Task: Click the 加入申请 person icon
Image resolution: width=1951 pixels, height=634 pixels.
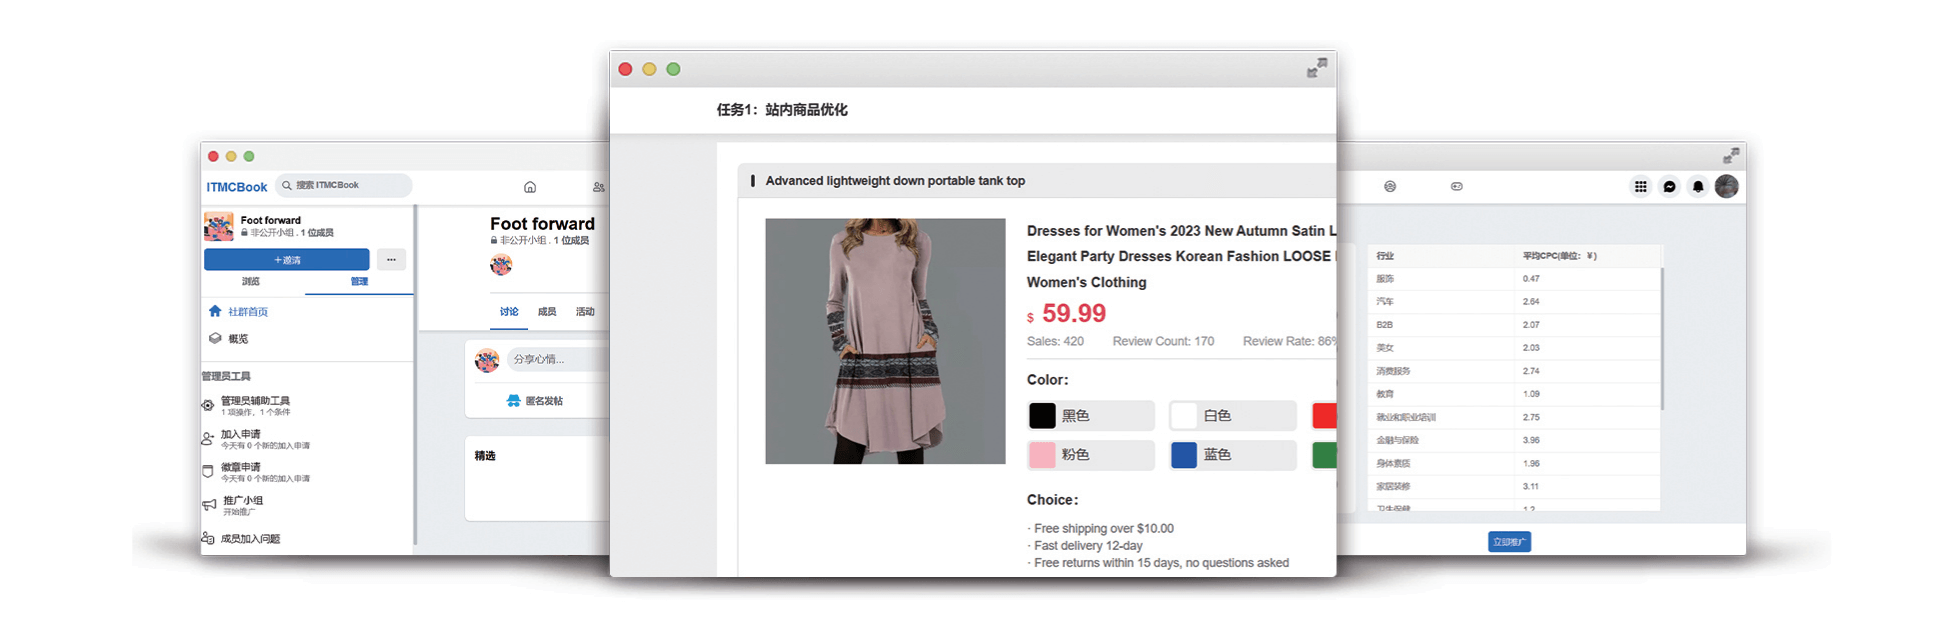Action: tap(207, 438)
